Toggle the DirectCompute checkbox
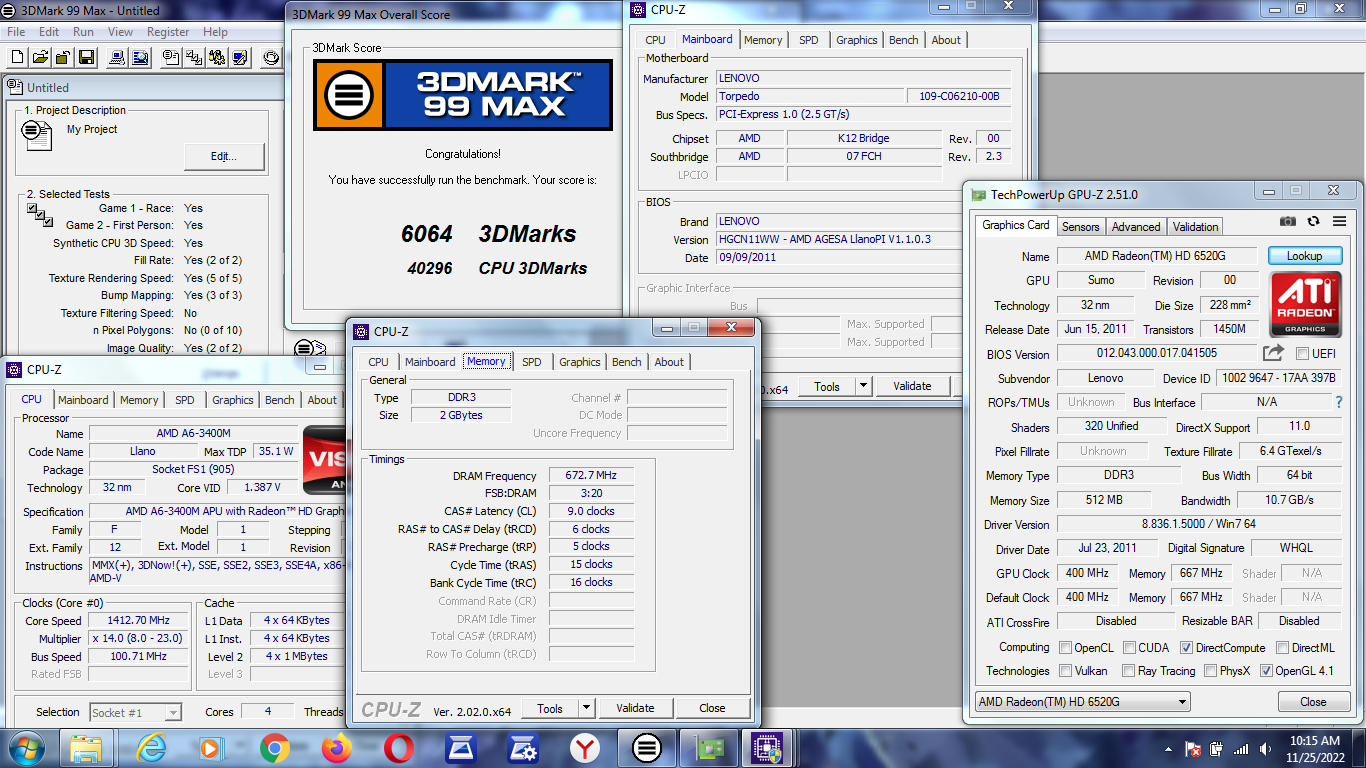Viewport: 1366px width, 768px height. coord(1185,647)
